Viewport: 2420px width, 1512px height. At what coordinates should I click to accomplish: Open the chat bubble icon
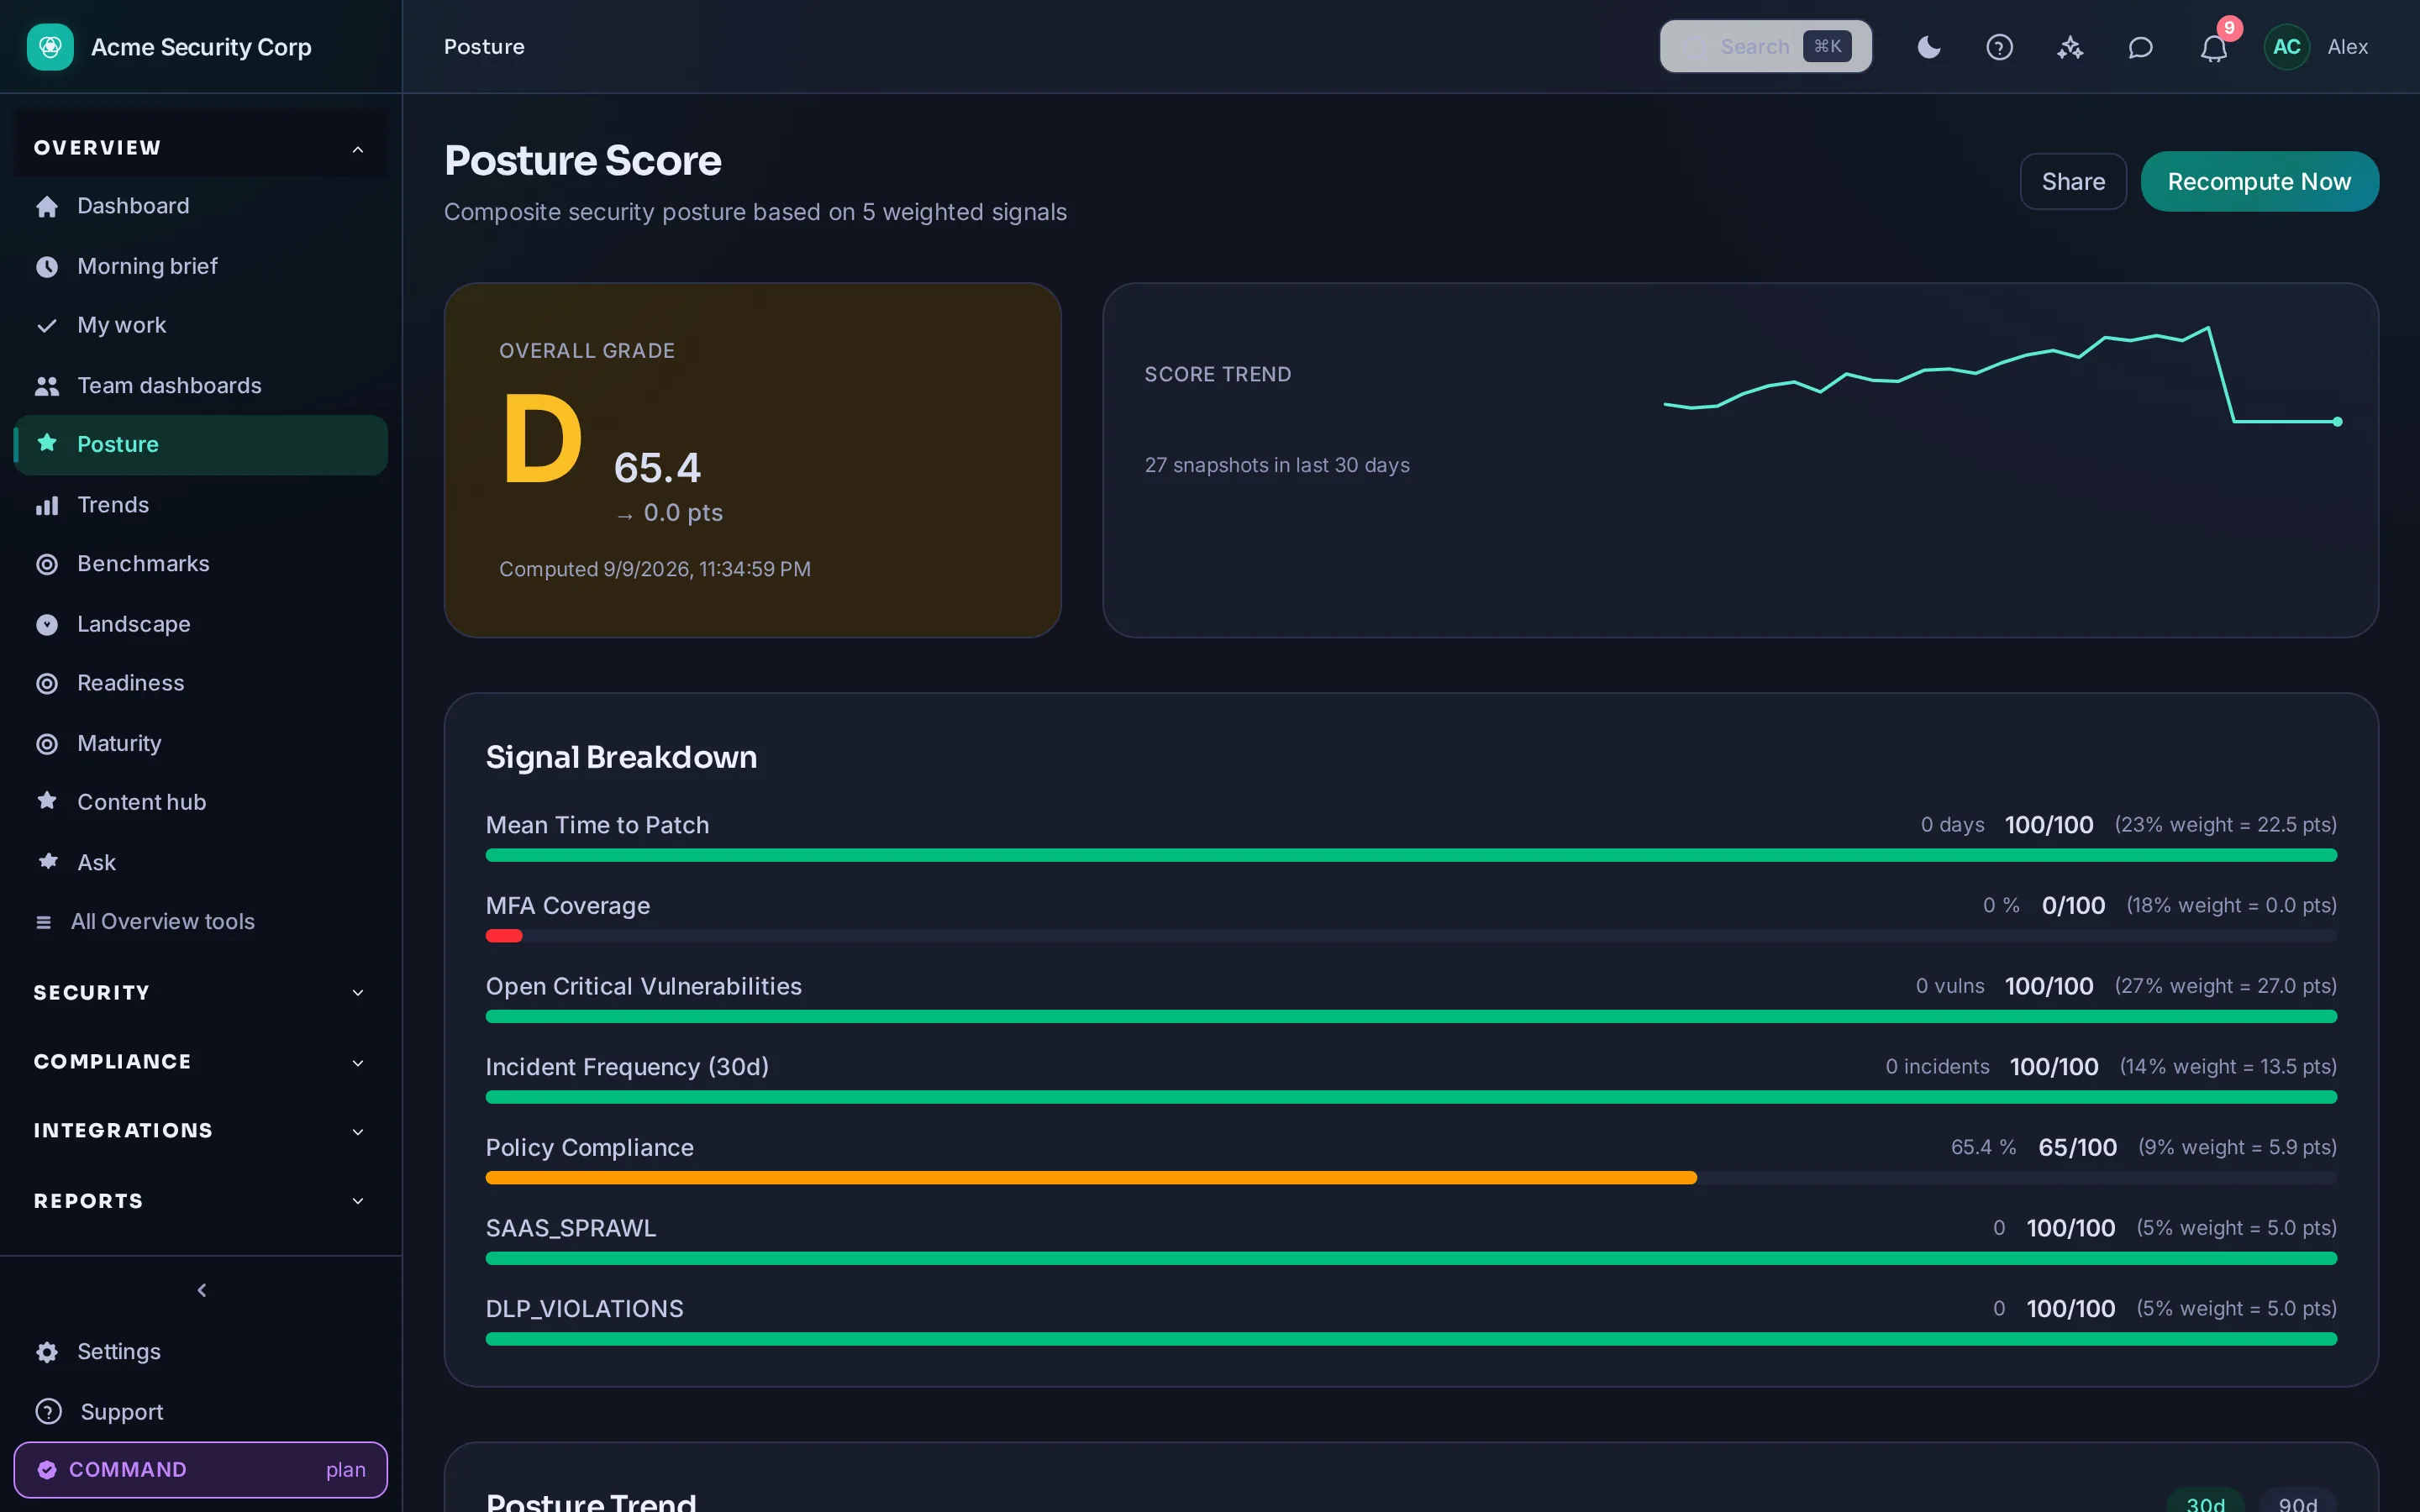point(2140,47)
